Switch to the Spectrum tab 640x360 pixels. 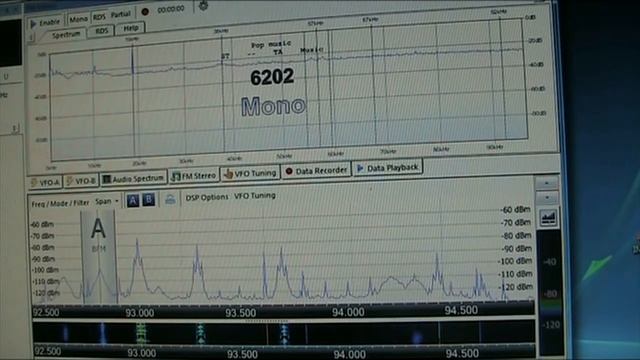(x=66, y=35)
